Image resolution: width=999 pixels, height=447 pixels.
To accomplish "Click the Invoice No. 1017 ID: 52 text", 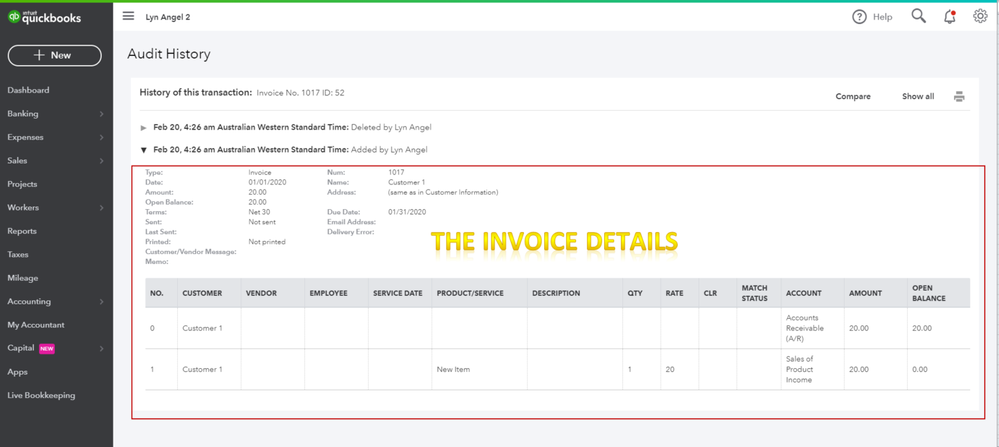I will (x=300, y=93).
